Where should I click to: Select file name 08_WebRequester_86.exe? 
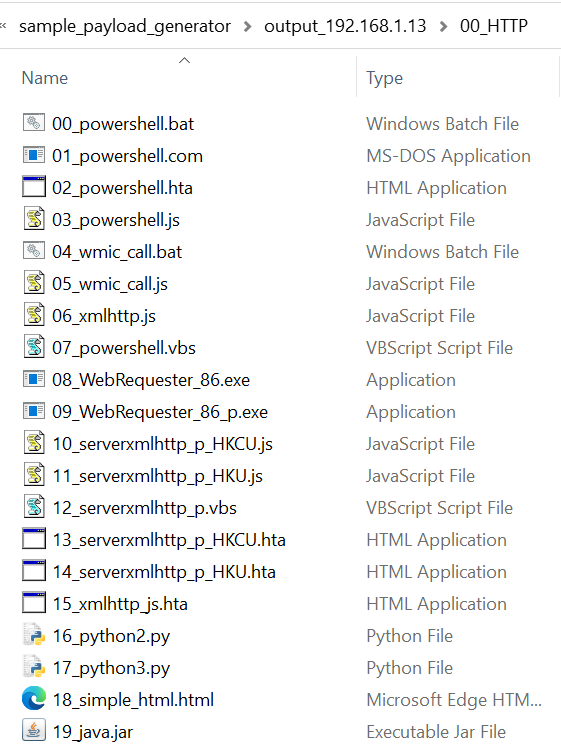151,380
